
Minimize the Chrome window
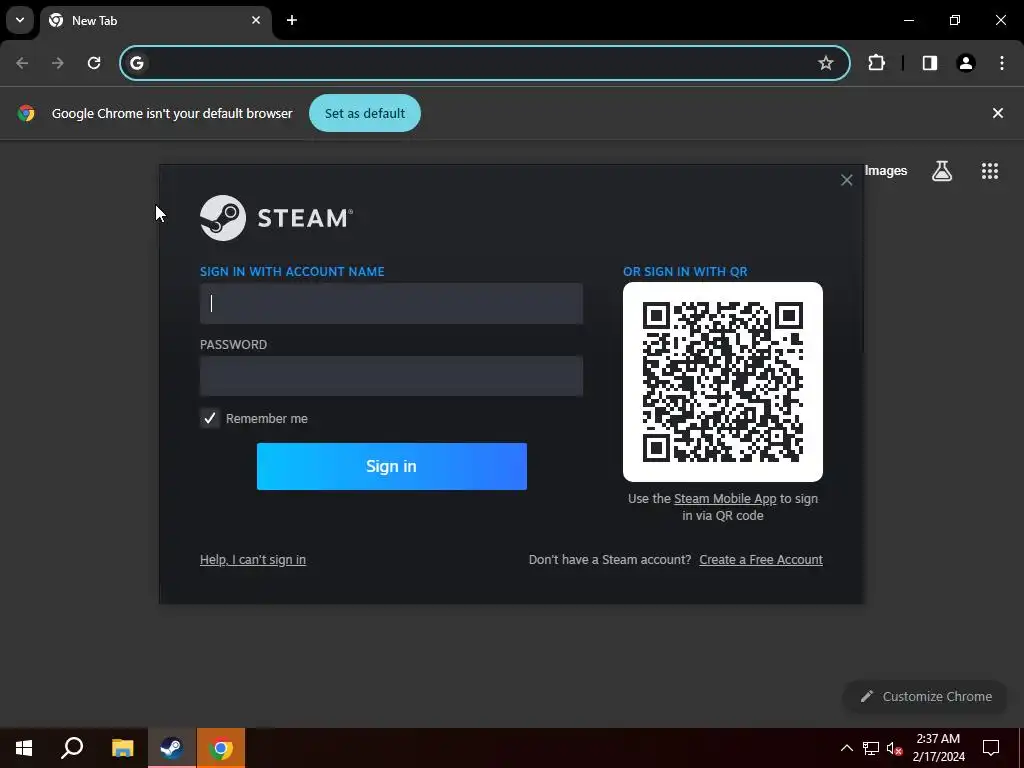pyautogui.click(x=908, y=20)
